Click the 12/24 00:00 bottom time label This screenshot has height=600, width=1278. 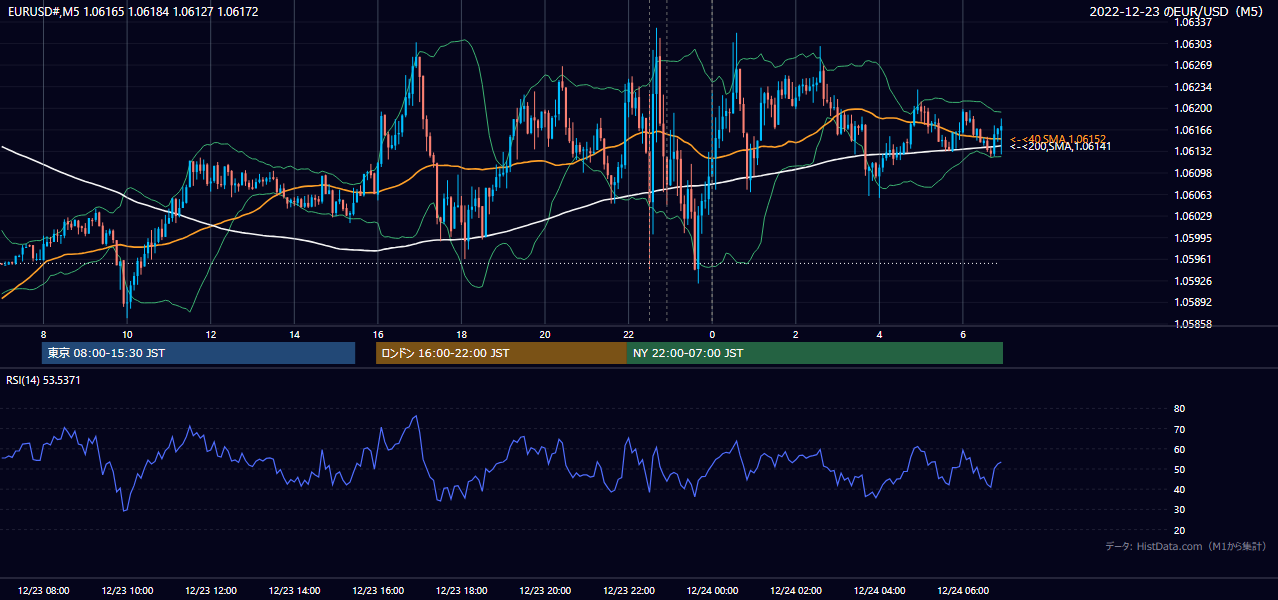tap(712, 591)
